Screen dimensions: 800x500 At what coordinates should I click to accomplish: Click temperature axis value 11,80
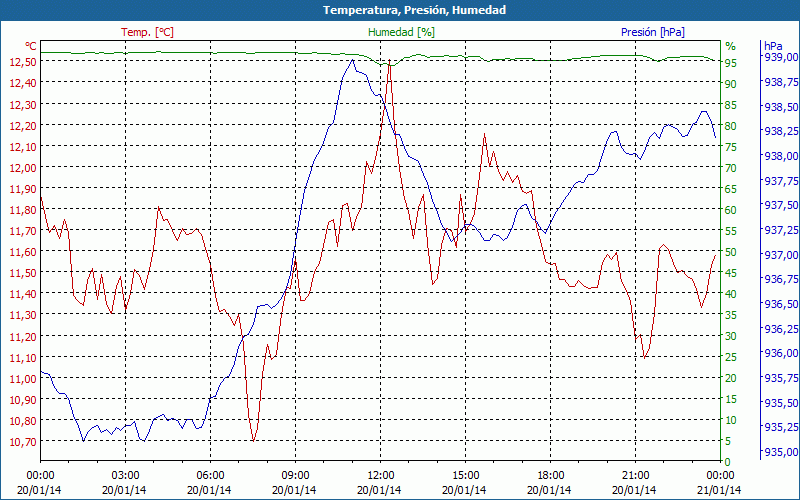[23, 209]
